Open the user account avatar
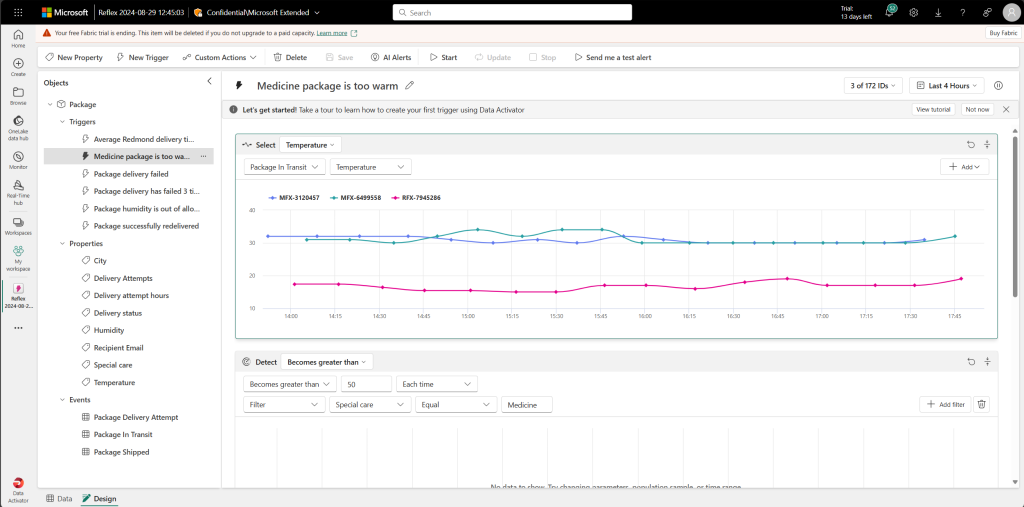This screenshot has height=507, width=1024. pos(1010,12)
